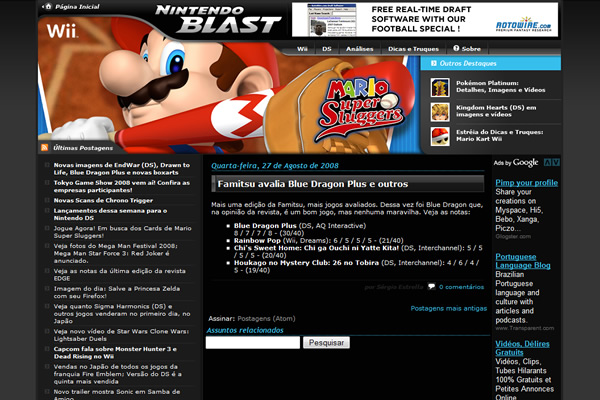Open the Kingdom Hearts thumbnail

pos(440,112)
